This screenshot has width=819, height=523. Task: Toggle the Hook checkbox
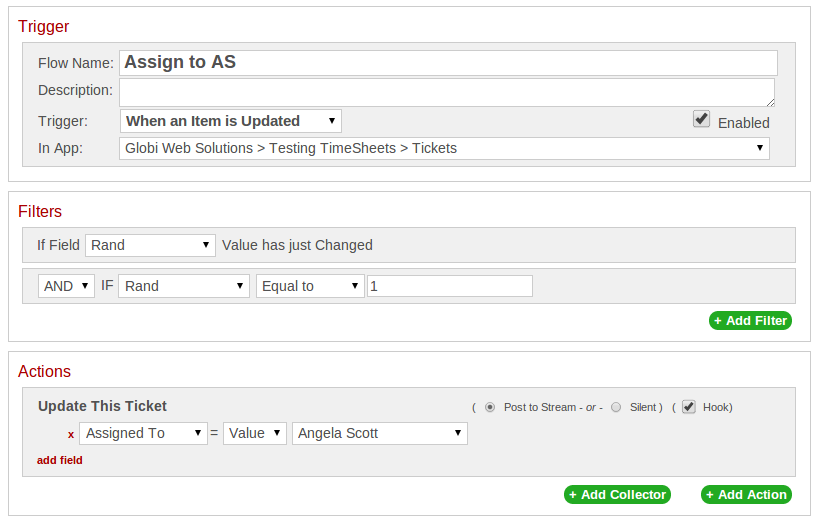coord(689,407)
